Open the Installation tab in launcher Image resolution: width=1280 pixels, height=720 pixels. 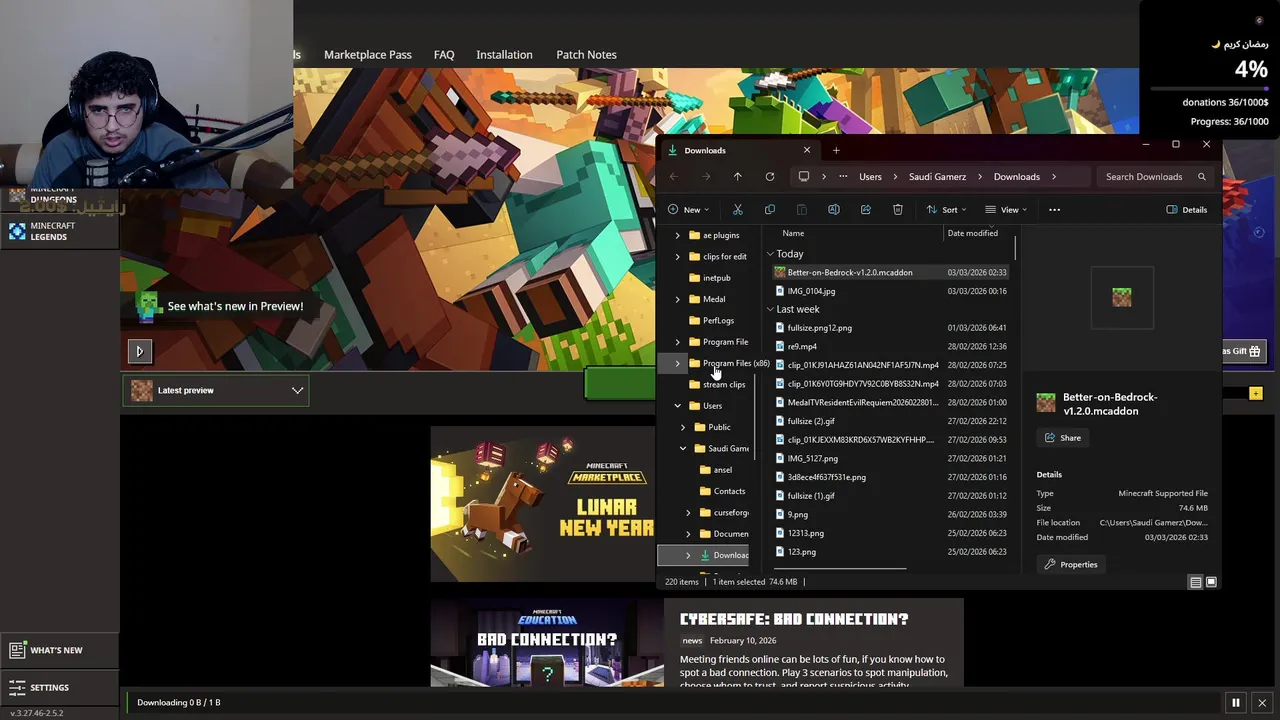tap(504, 55)
